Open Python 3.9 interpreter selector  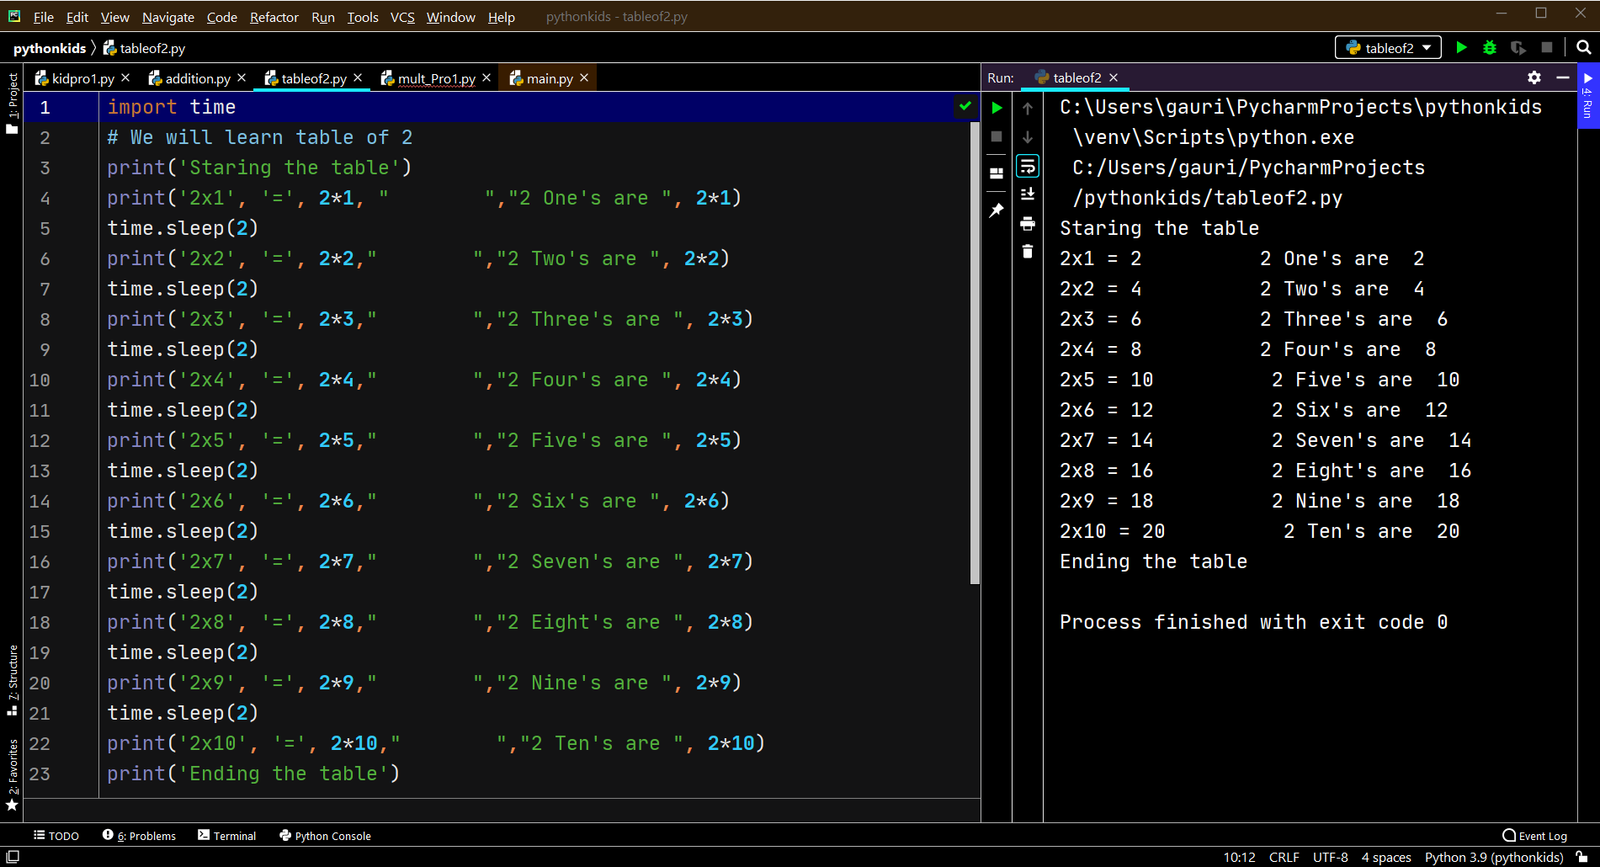click(1493, 857)
